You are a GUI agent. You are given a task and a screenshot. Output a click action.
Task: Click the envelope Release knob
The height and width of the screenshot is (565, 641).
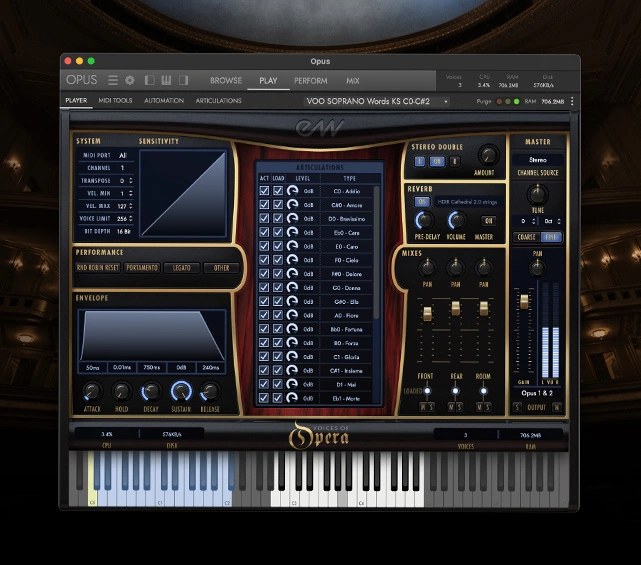tap(210, 391)
